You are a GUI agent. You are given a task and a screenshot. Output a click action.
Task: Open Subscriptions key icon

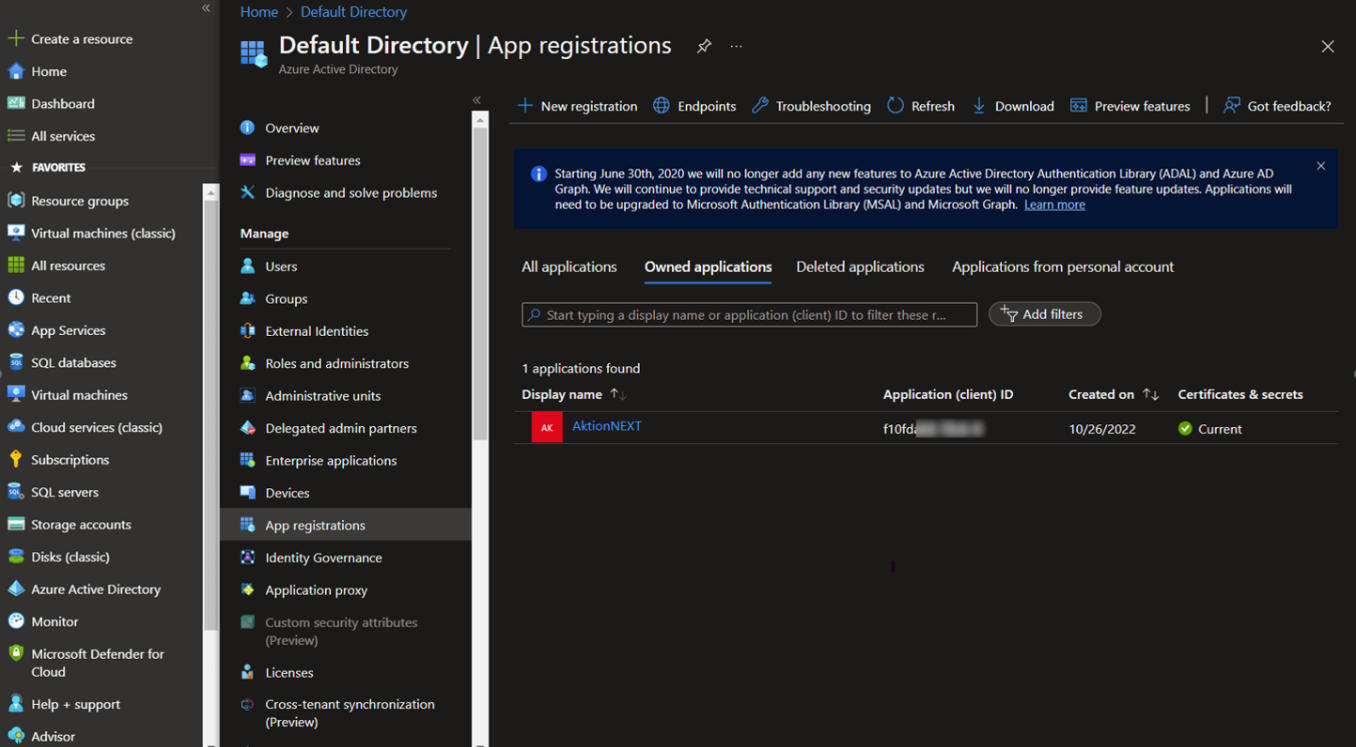coord(16,459)
